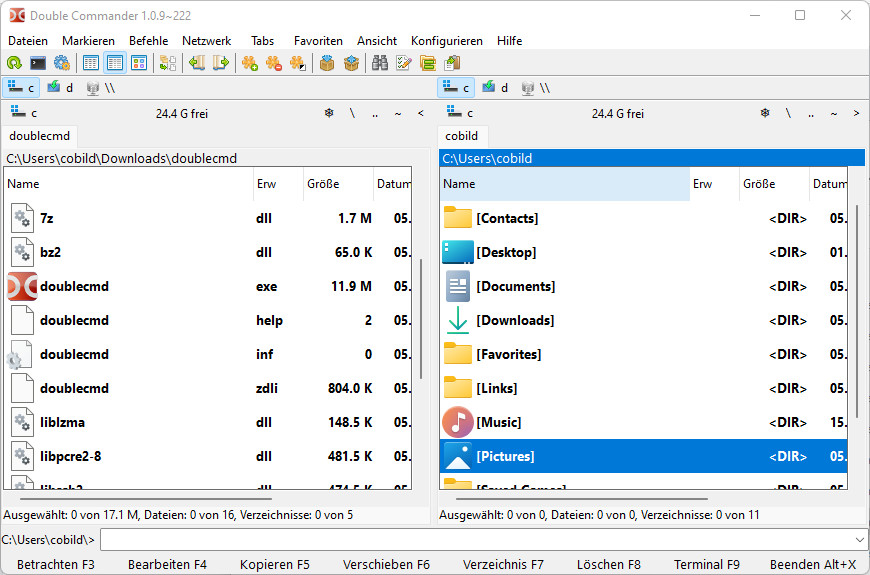This screenshot has width=870, height=575.
Task: Expand the command line history dropdown
Action: 859,540
